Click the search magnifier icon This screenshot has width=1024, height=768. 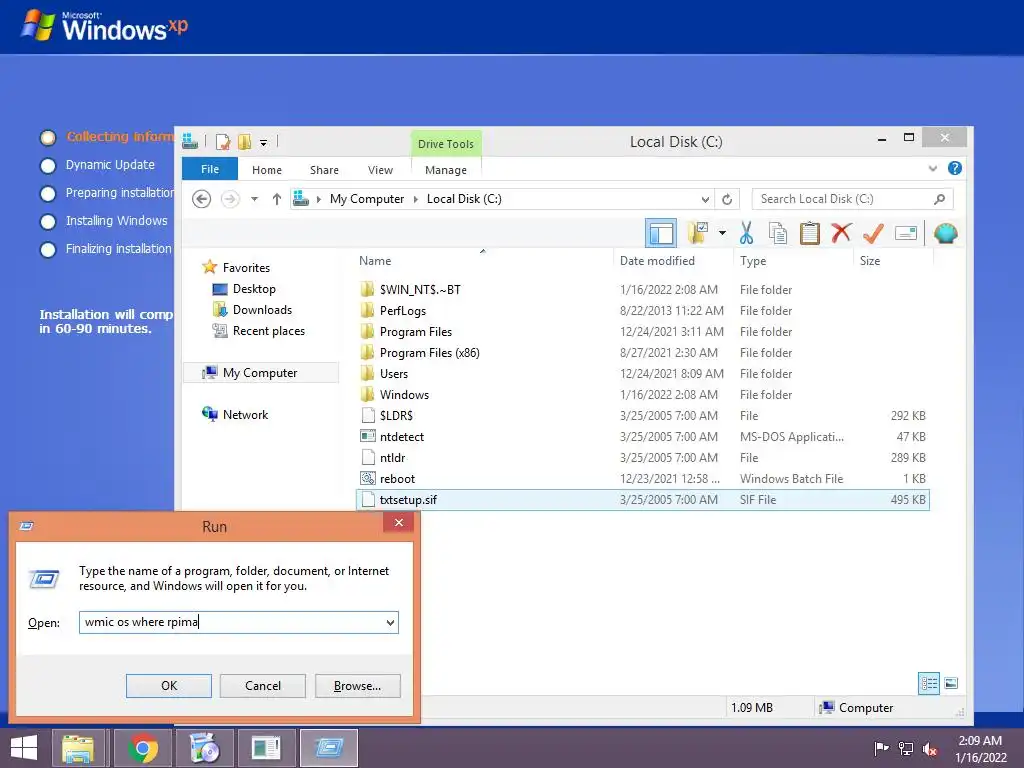939,199
